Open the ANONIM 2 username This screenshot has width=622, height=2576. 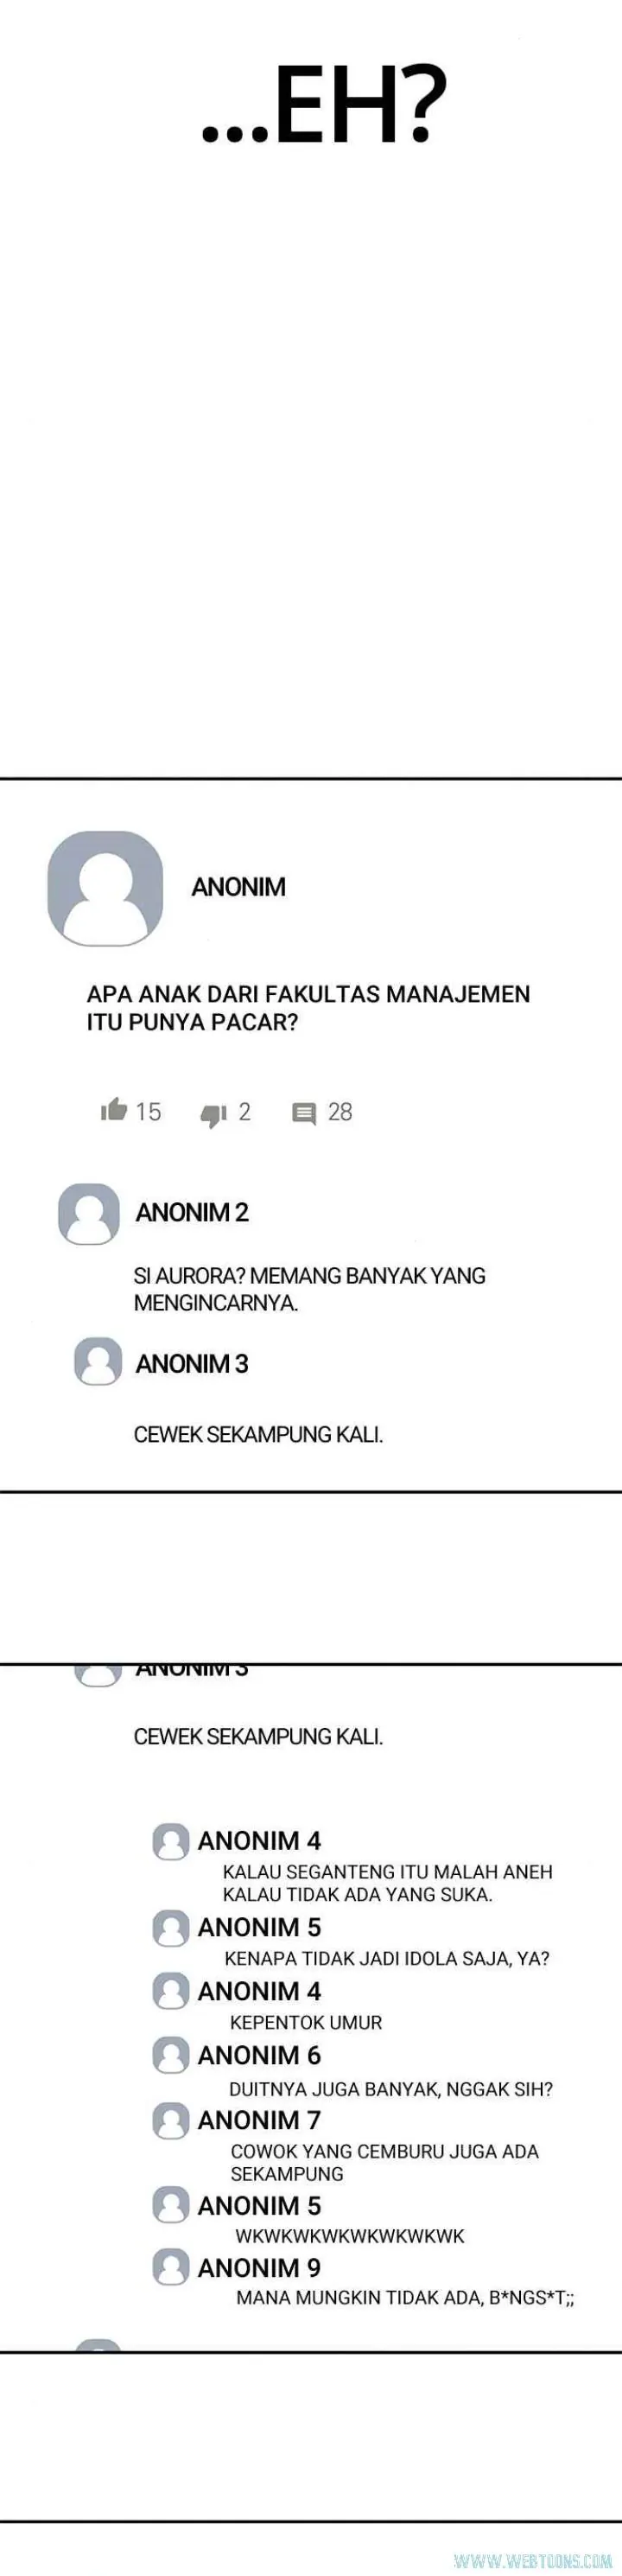192,1212
